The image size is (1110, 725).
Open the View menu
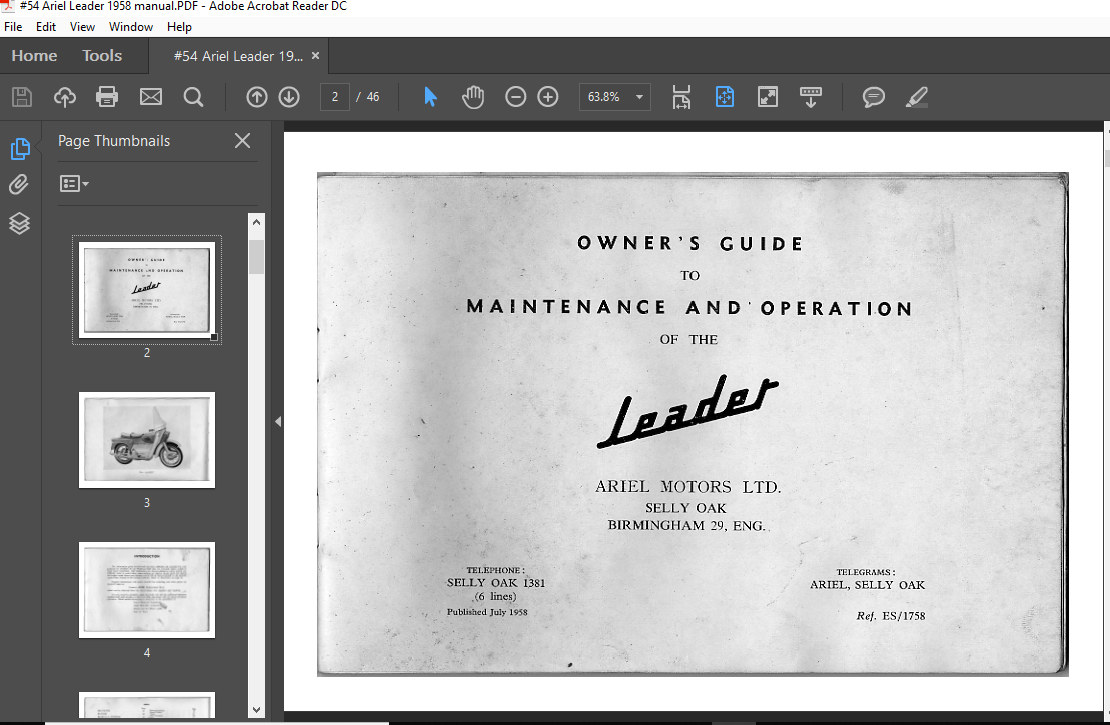[x=82, y=27]
